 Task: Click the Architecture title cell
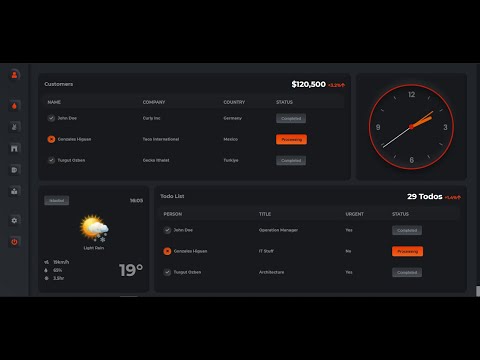271,272
